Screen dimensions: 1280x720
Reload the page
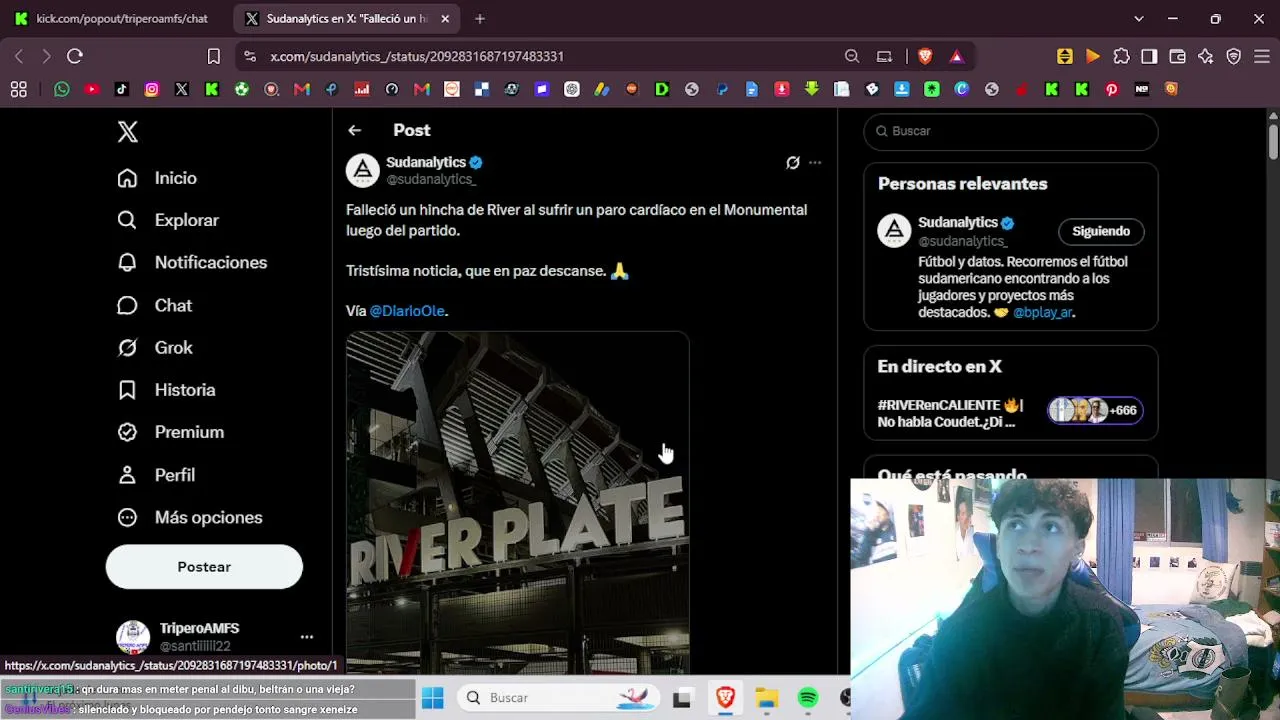tap(75, 57)
